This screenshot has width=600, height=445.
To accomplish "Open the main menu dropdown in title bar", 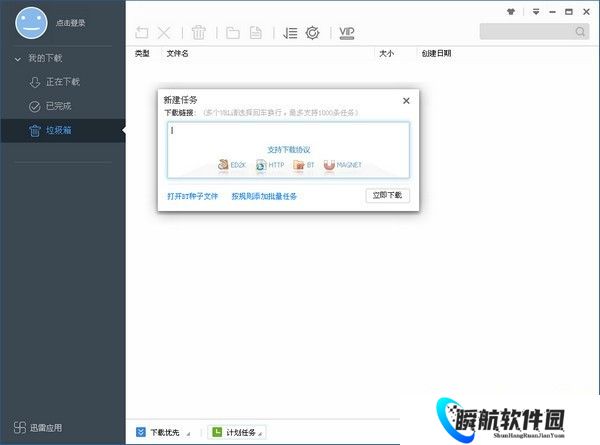I will (x=536, y=12).
